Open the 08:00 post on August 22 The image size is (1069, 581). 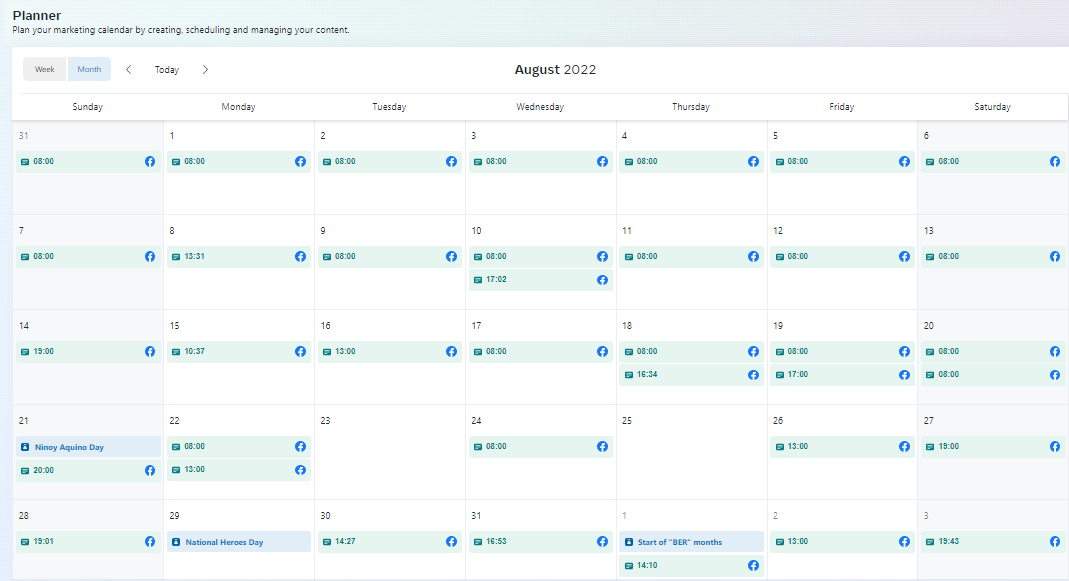(x=239, y=447)
